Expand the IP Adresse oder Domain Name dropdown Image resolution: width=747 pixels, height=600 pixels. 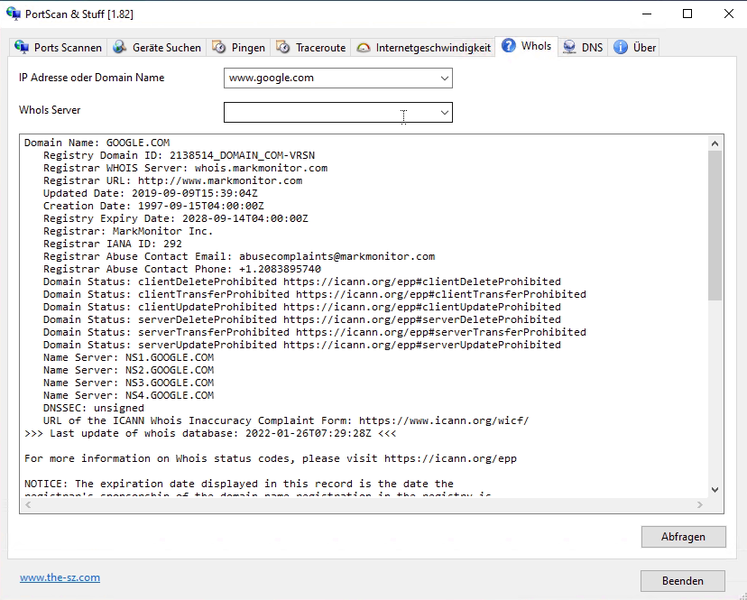pos(444,78)
